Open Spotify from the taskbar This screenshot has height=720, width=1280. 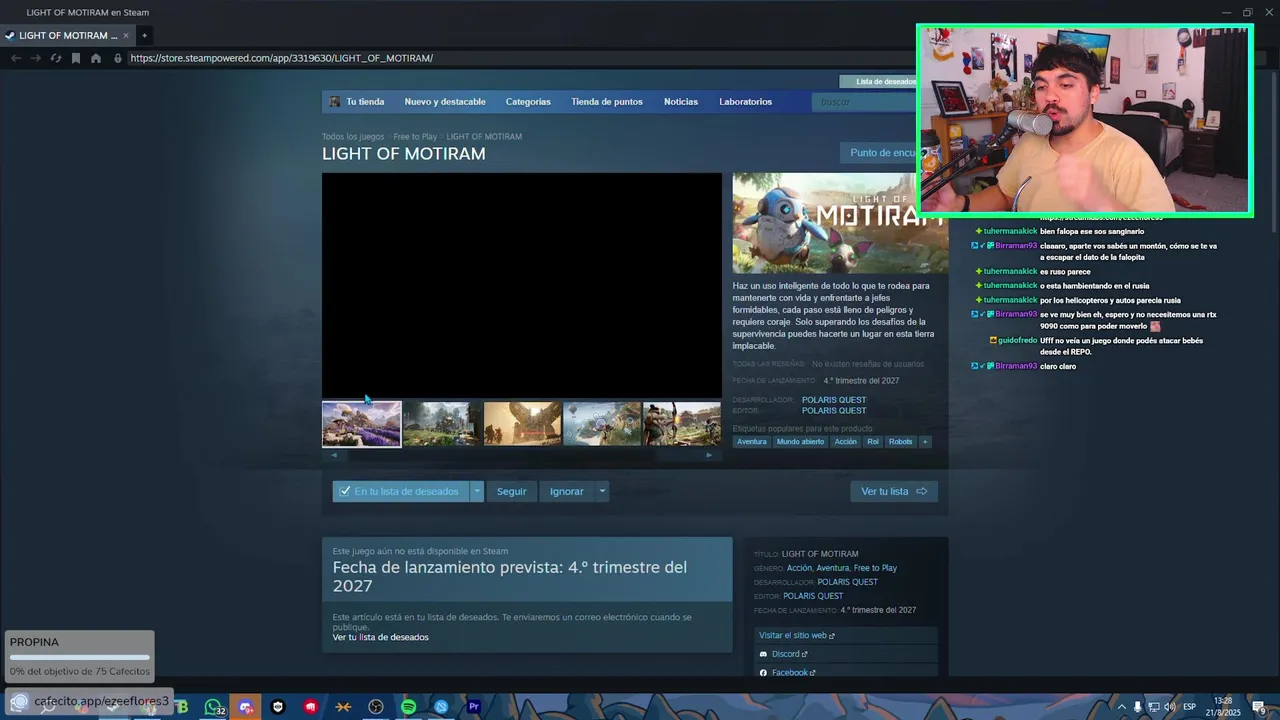tap(408, 707)
